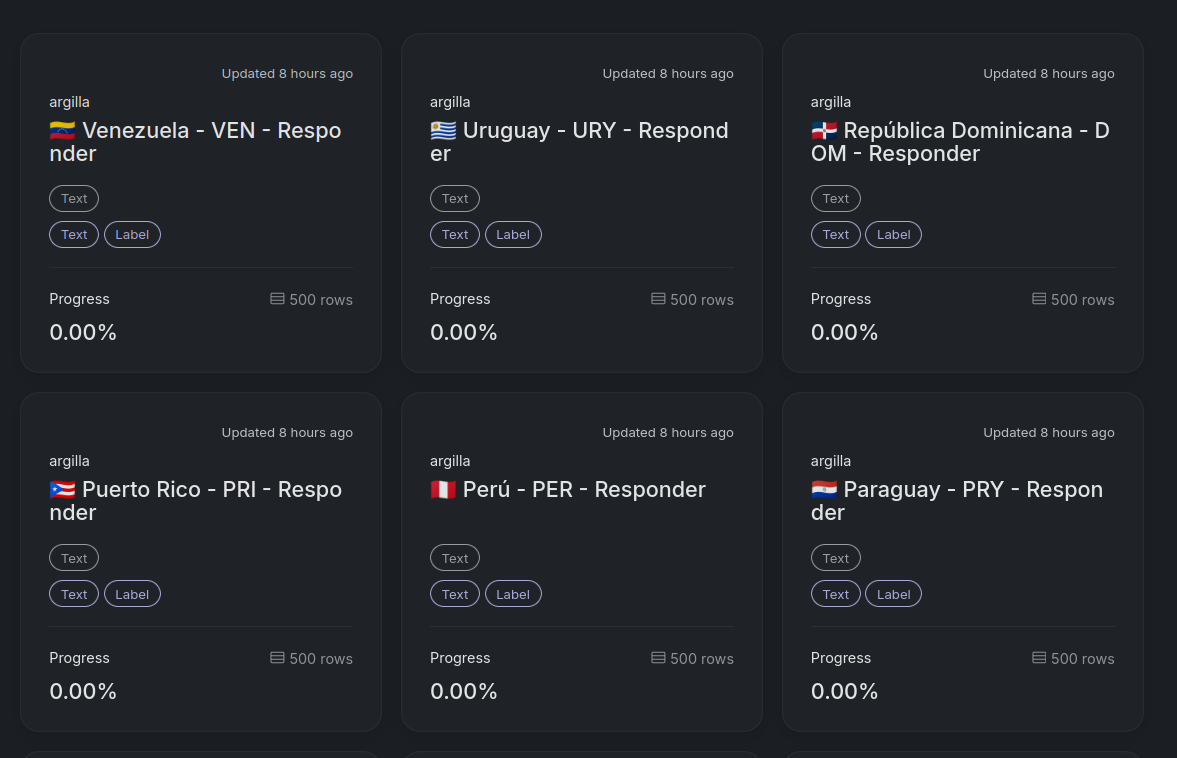The width and height of the screenshot is (1177, 758).
Task: Click the Venezuela flag icon
Action: [62, 131]
